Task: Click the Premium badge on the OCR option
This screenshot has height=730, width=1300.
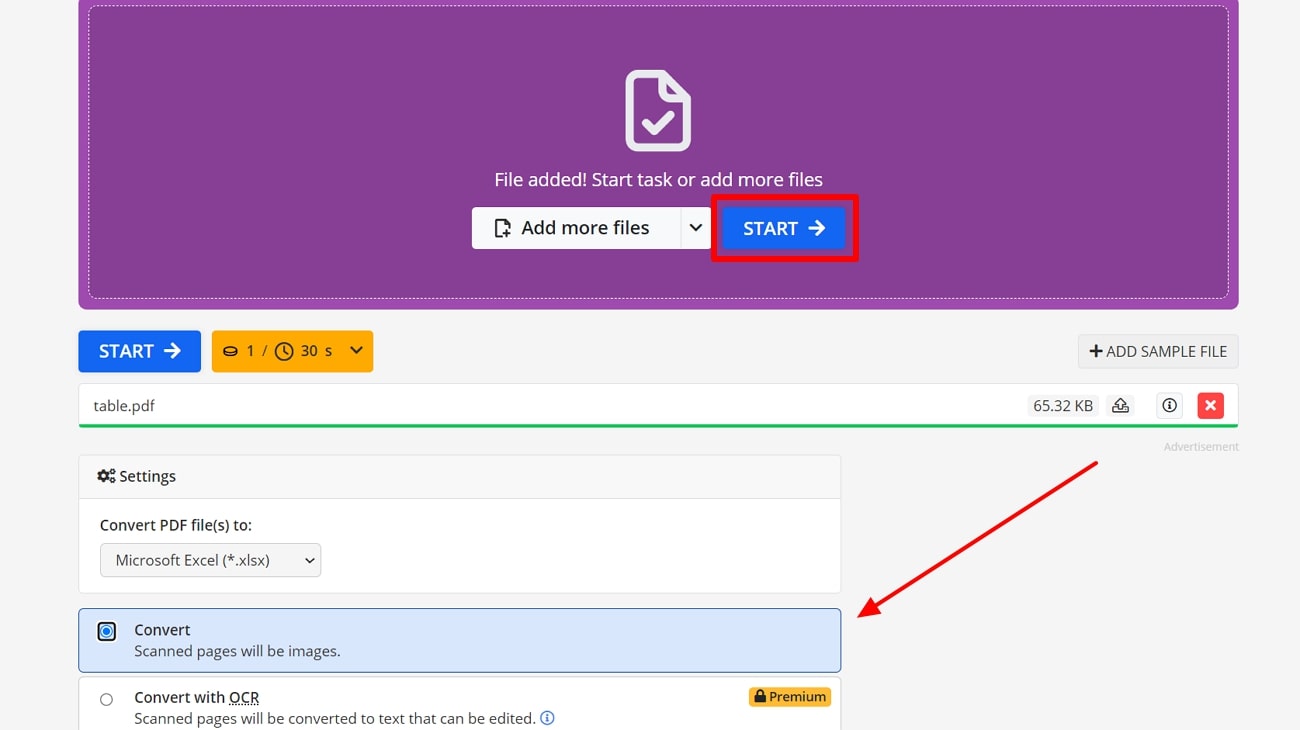Action: (x=790, y=697)
